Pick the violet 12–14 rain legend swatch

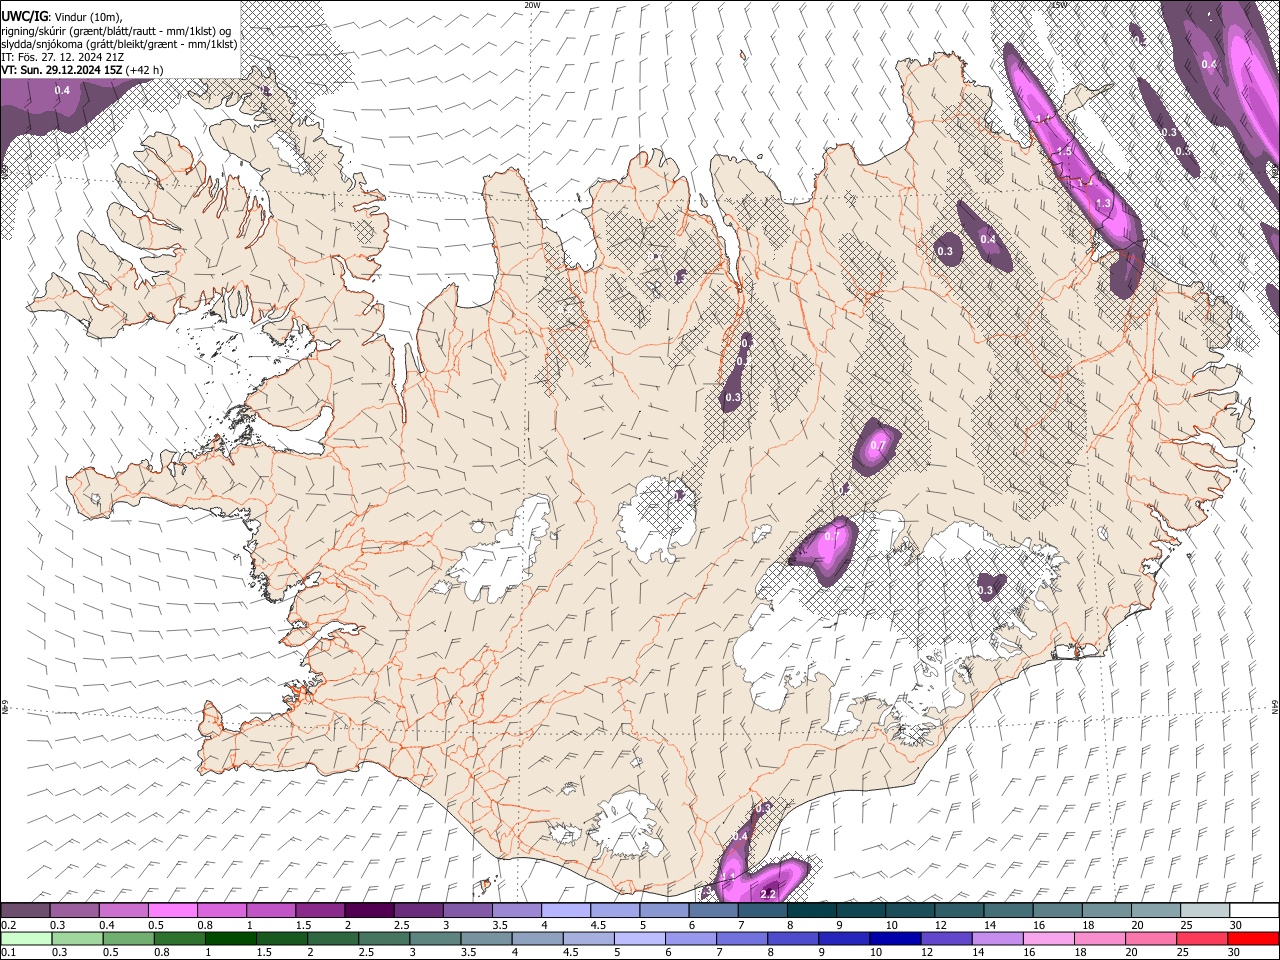click(x=946, y=938)
